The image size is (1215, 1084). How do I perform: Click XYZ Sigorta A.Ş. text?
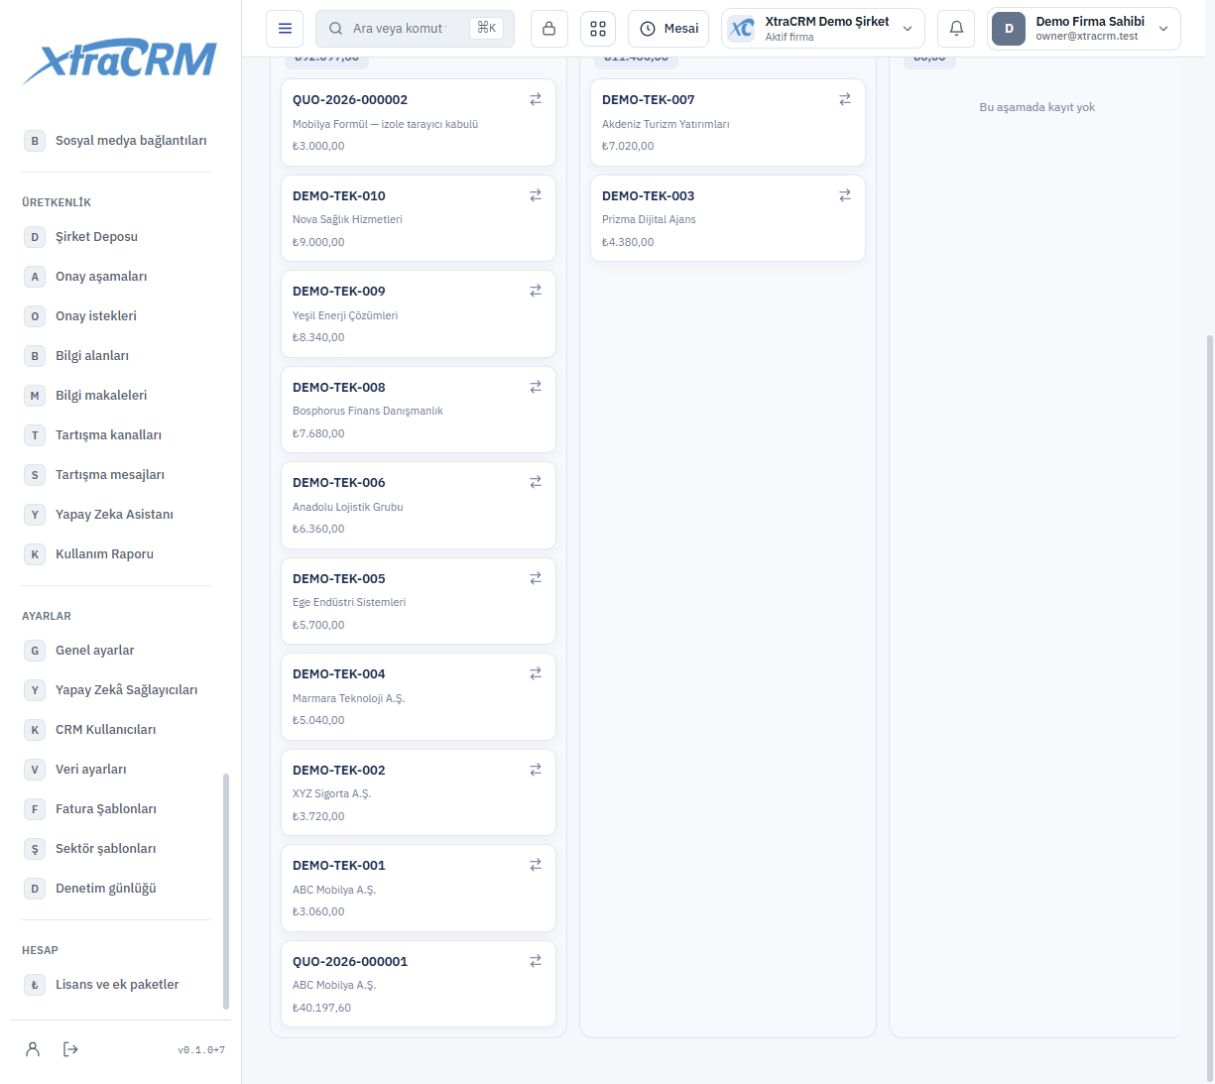point(331,794)
